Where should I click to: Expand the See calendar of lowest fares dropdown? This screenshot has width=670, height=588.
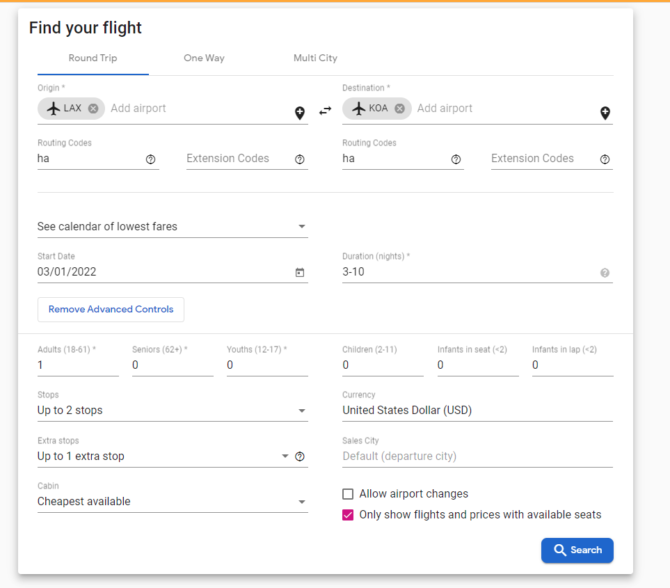tap(173, 226)
